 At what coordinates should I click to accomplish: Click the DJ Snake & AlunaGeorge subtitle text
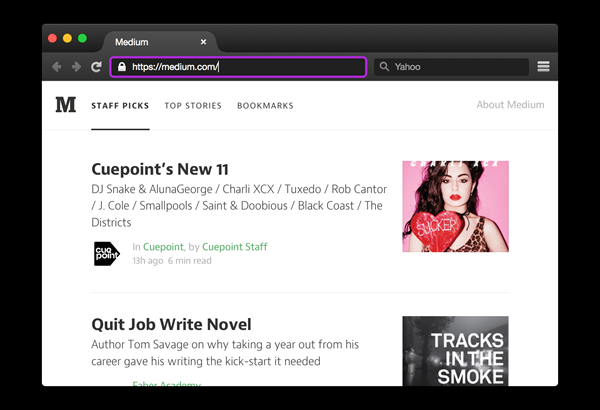point(239,206)
